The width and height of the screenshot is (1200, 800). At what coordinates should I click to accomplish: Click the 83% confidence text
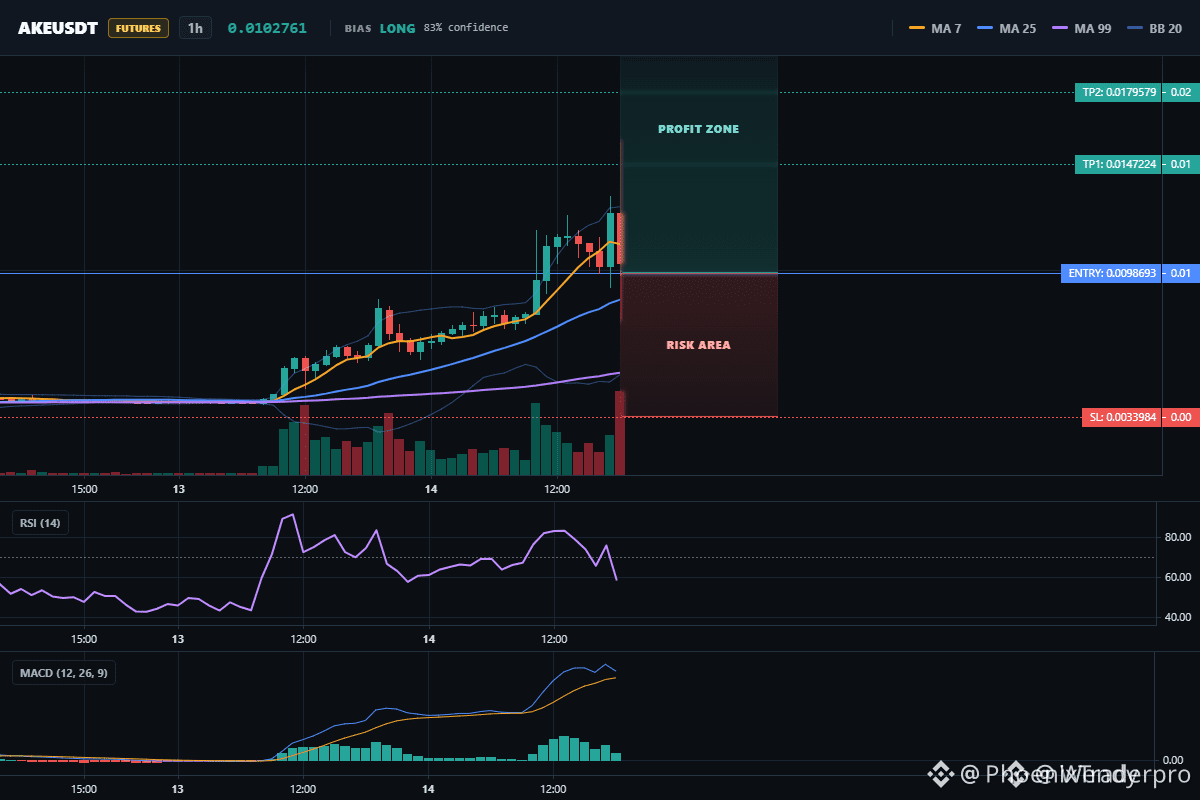pyautogui.click(x=466, y=28)
